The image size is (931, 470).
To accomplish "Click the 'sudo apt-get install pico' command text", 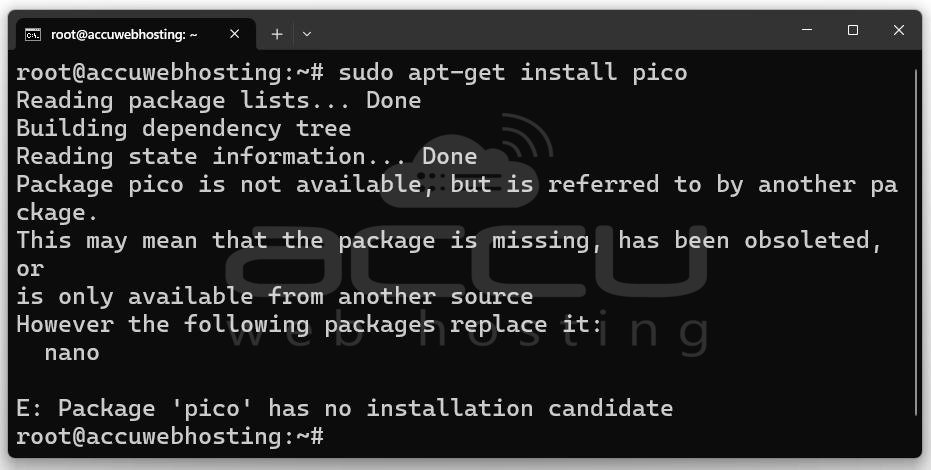I will (x=513, y=73).
